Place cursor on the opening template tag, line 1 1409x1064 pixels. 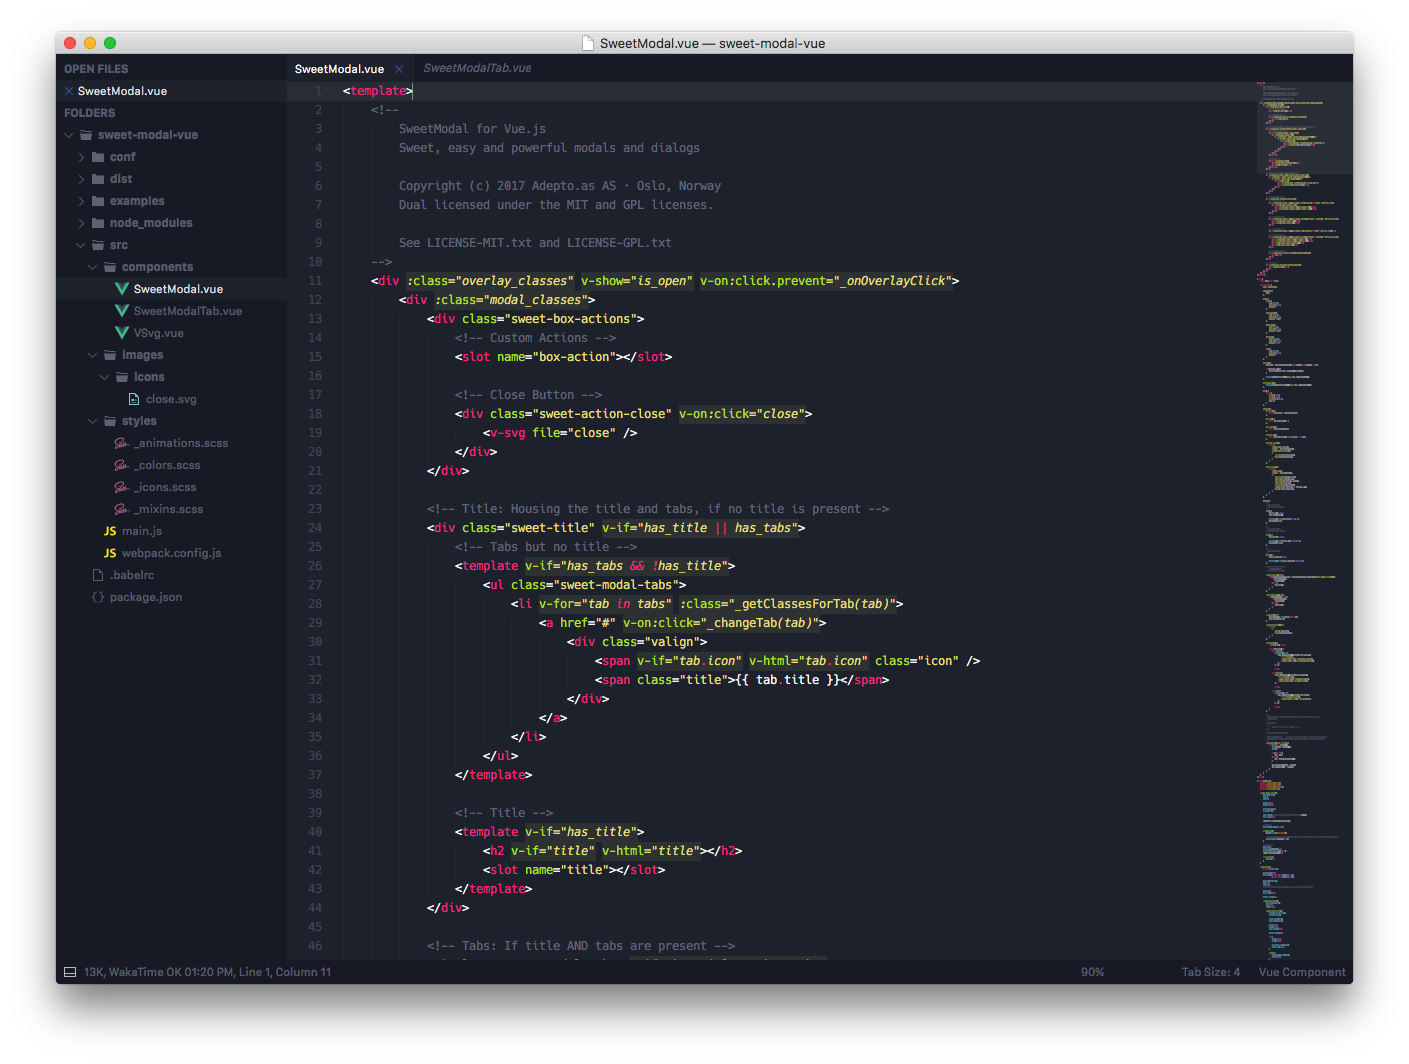[x=378, y=91]
